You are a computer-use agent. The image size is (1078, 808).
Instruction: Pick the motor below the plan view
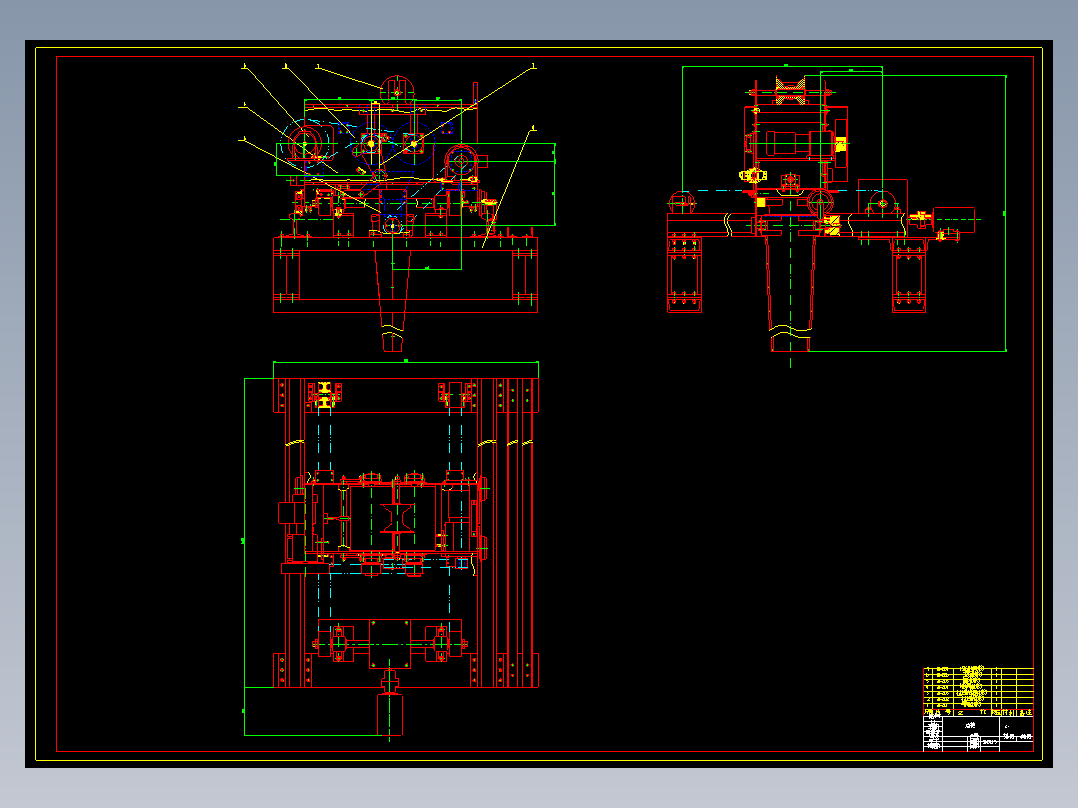[390, 714]
